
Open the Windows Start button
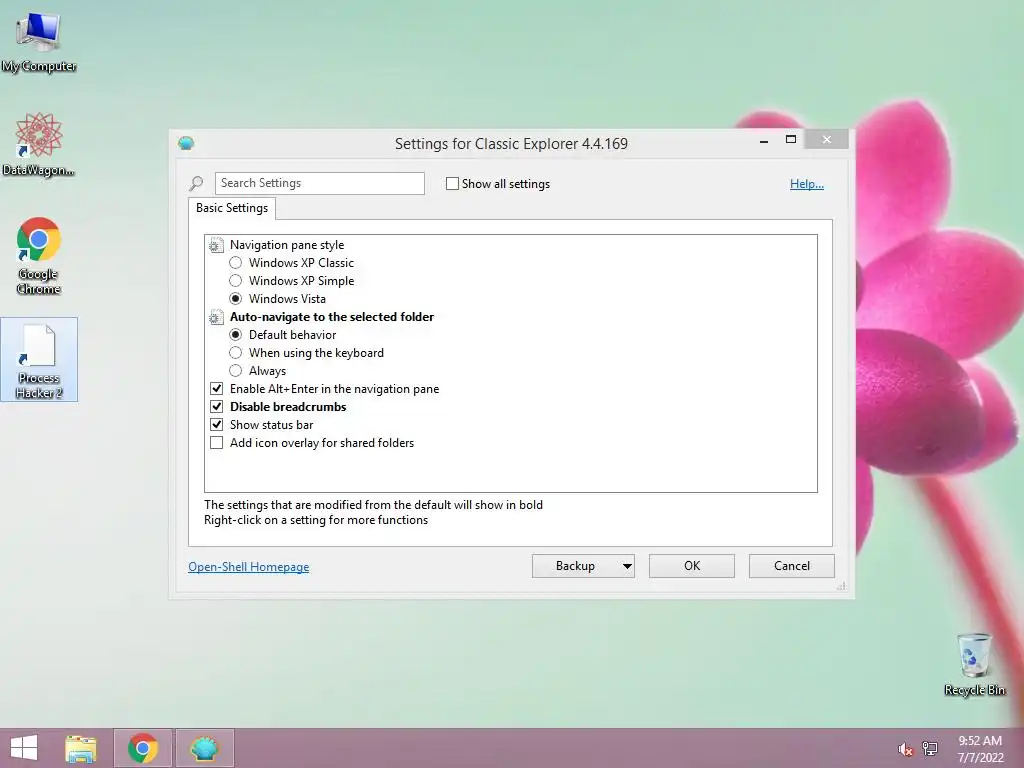24,748
